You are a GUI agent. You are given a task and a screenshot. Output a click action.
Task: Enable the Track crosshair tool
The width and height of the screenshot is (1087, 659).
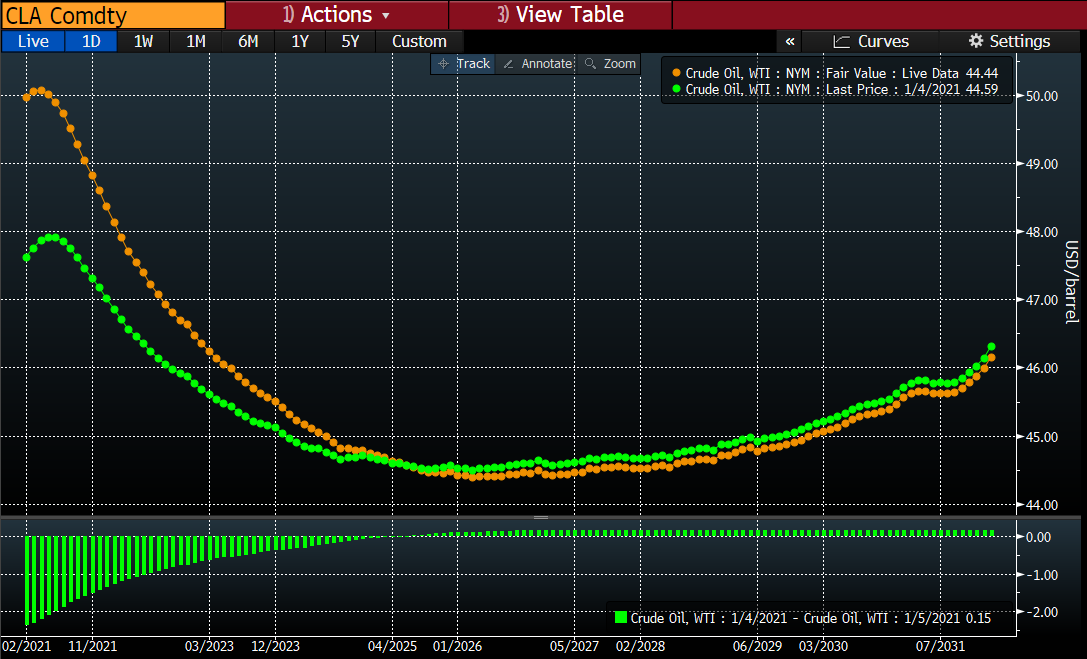click(x=463, y=64)
